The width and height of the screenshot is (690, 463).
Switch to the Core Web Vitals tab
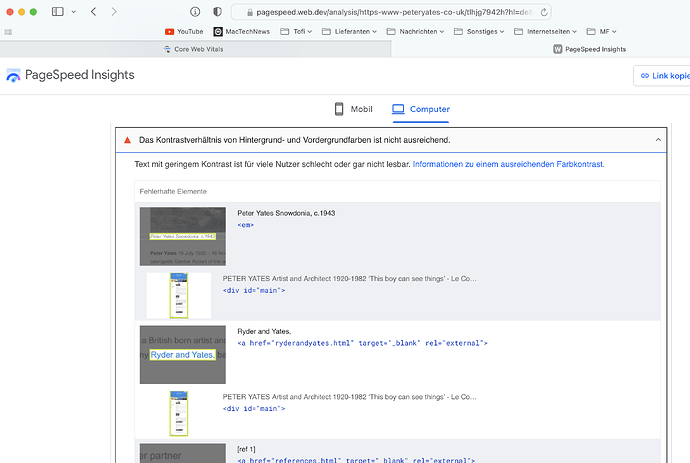[195, 49]
